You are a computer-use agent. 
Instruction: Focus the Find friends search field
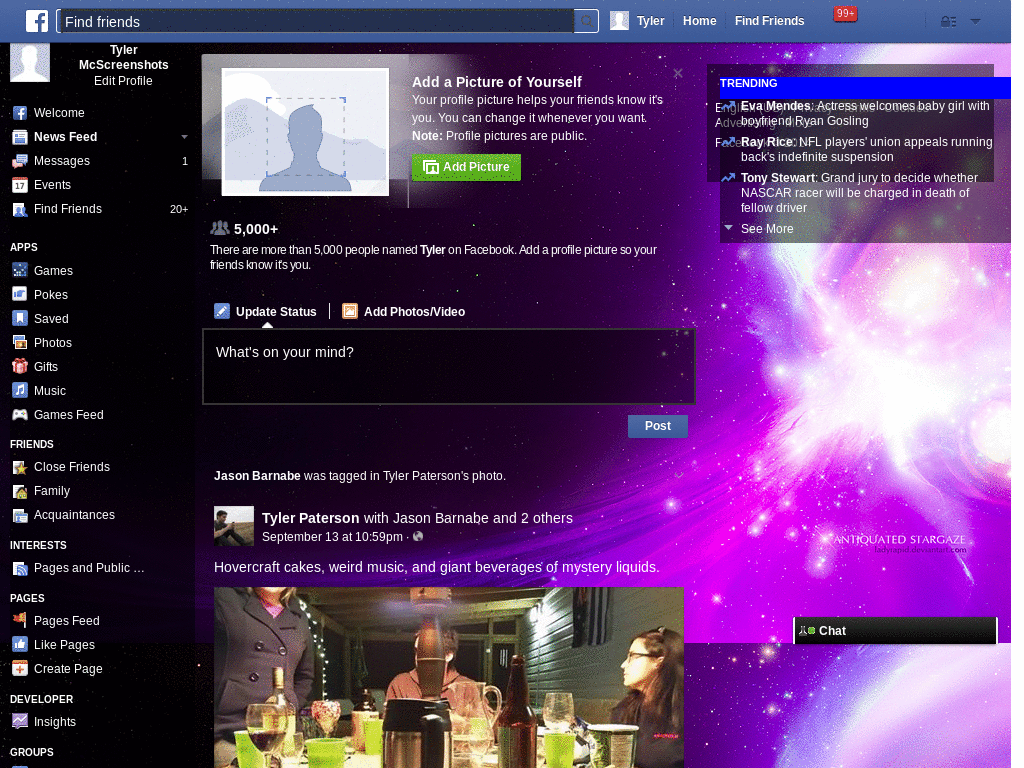(316, 22)
